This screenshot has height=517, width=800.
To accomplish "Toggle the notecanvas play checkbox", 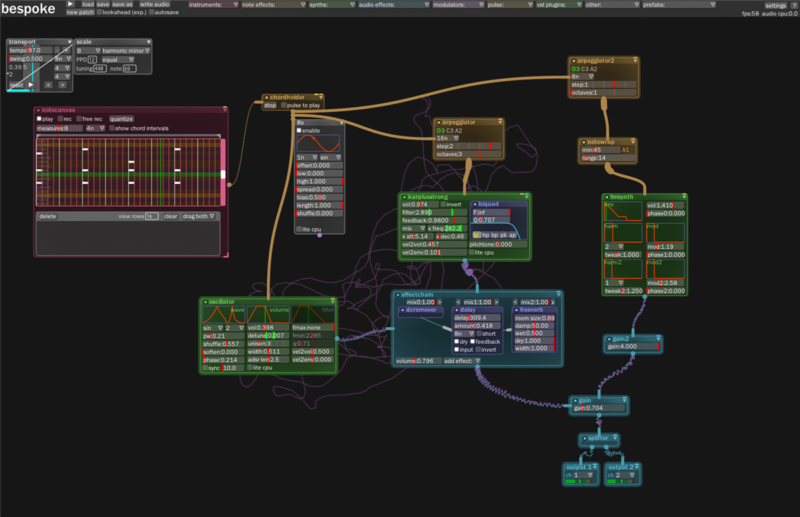I will [40, 118].
